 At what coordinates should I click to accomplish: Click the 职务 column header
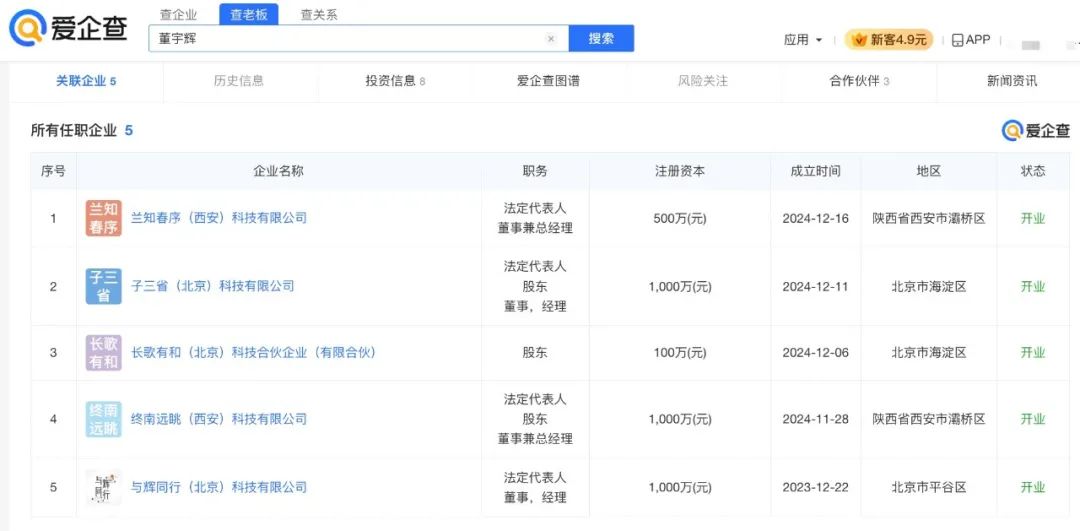click(535, 171)
